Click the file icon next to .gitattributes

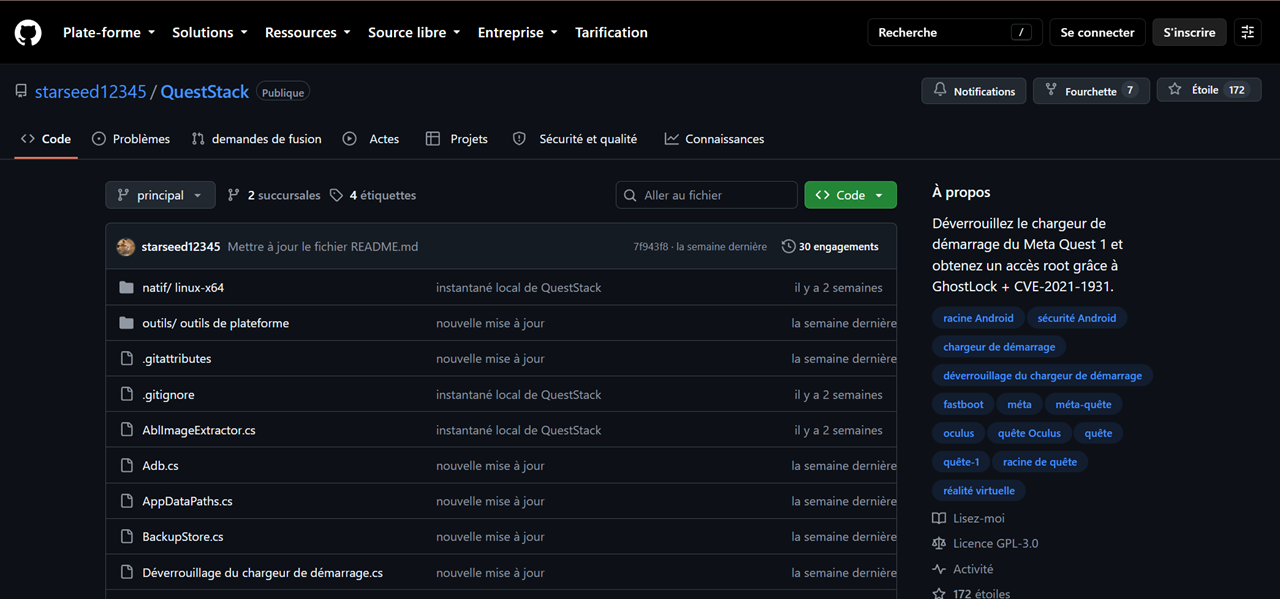click(126, 358)
